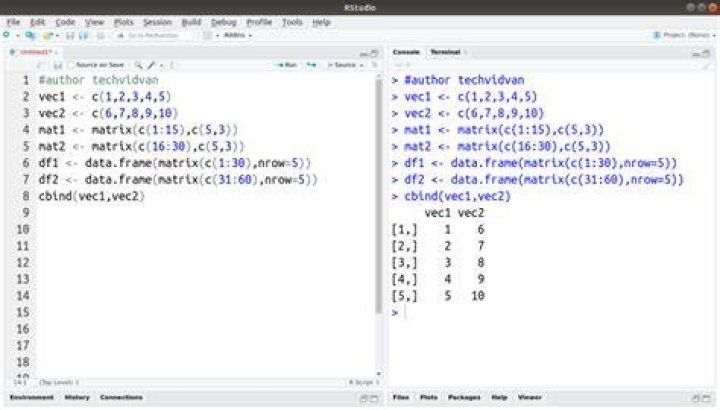
Task: Open the Profile menu
Action: (x=259, y=22)
